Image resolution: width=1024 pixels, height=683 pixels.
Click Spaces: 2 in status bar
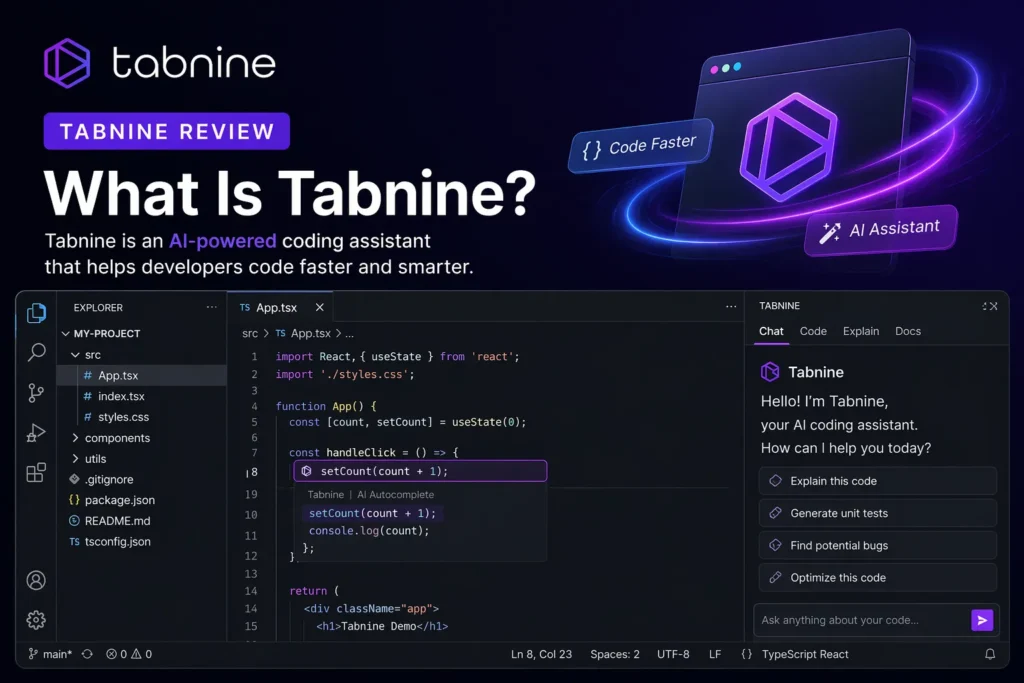click(x=615, y=654)
